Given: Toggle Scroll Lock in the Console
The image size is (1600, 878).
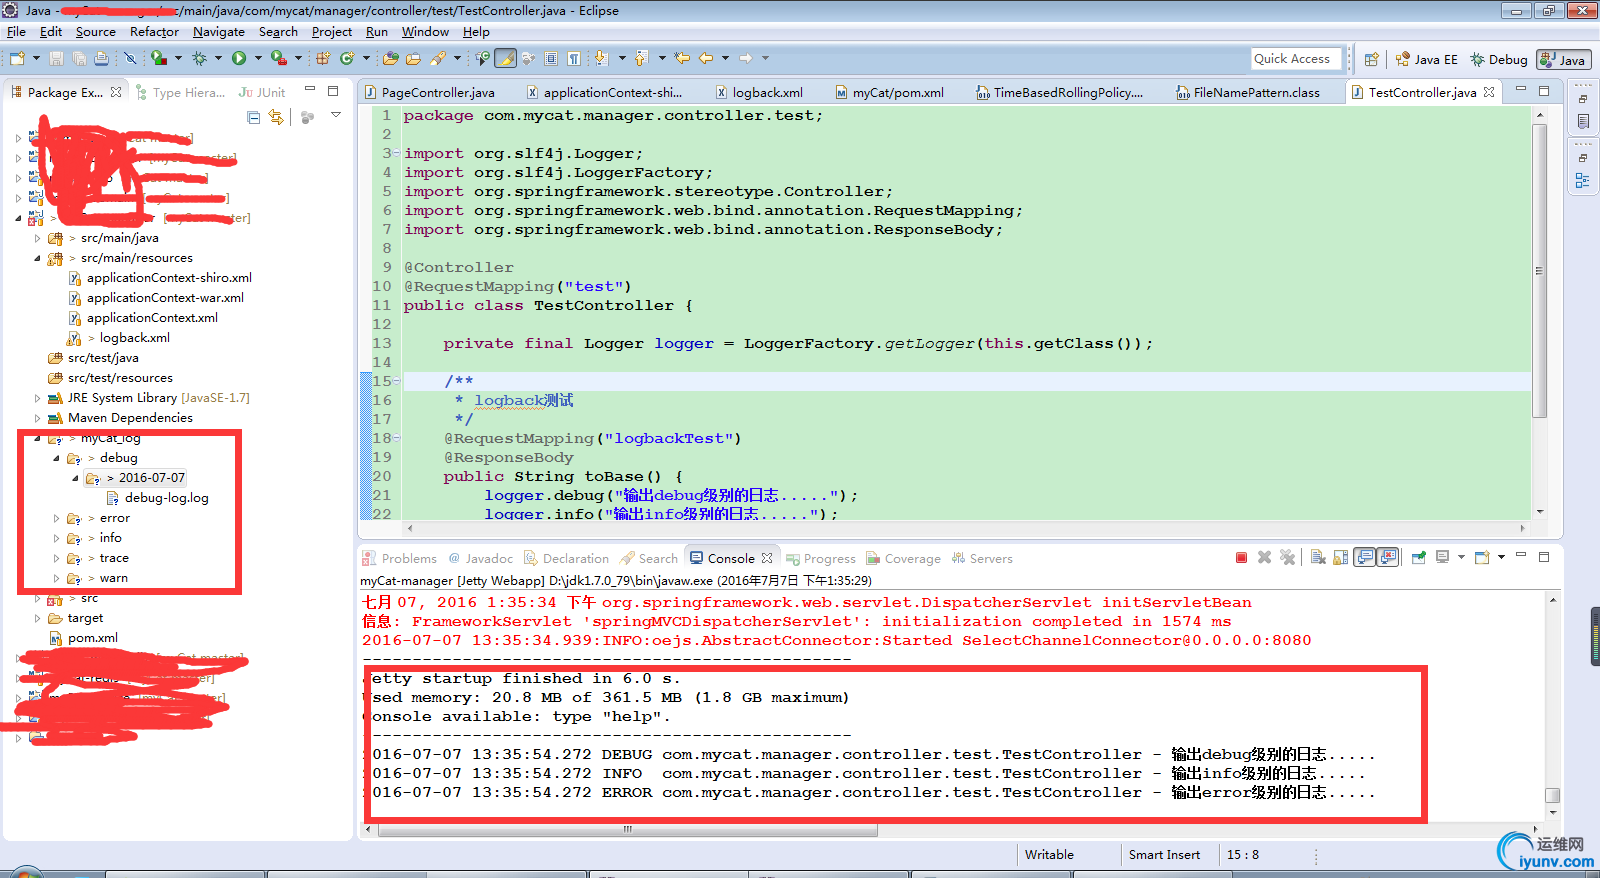Looking at the screenshot, I should tap(1341, 558).
